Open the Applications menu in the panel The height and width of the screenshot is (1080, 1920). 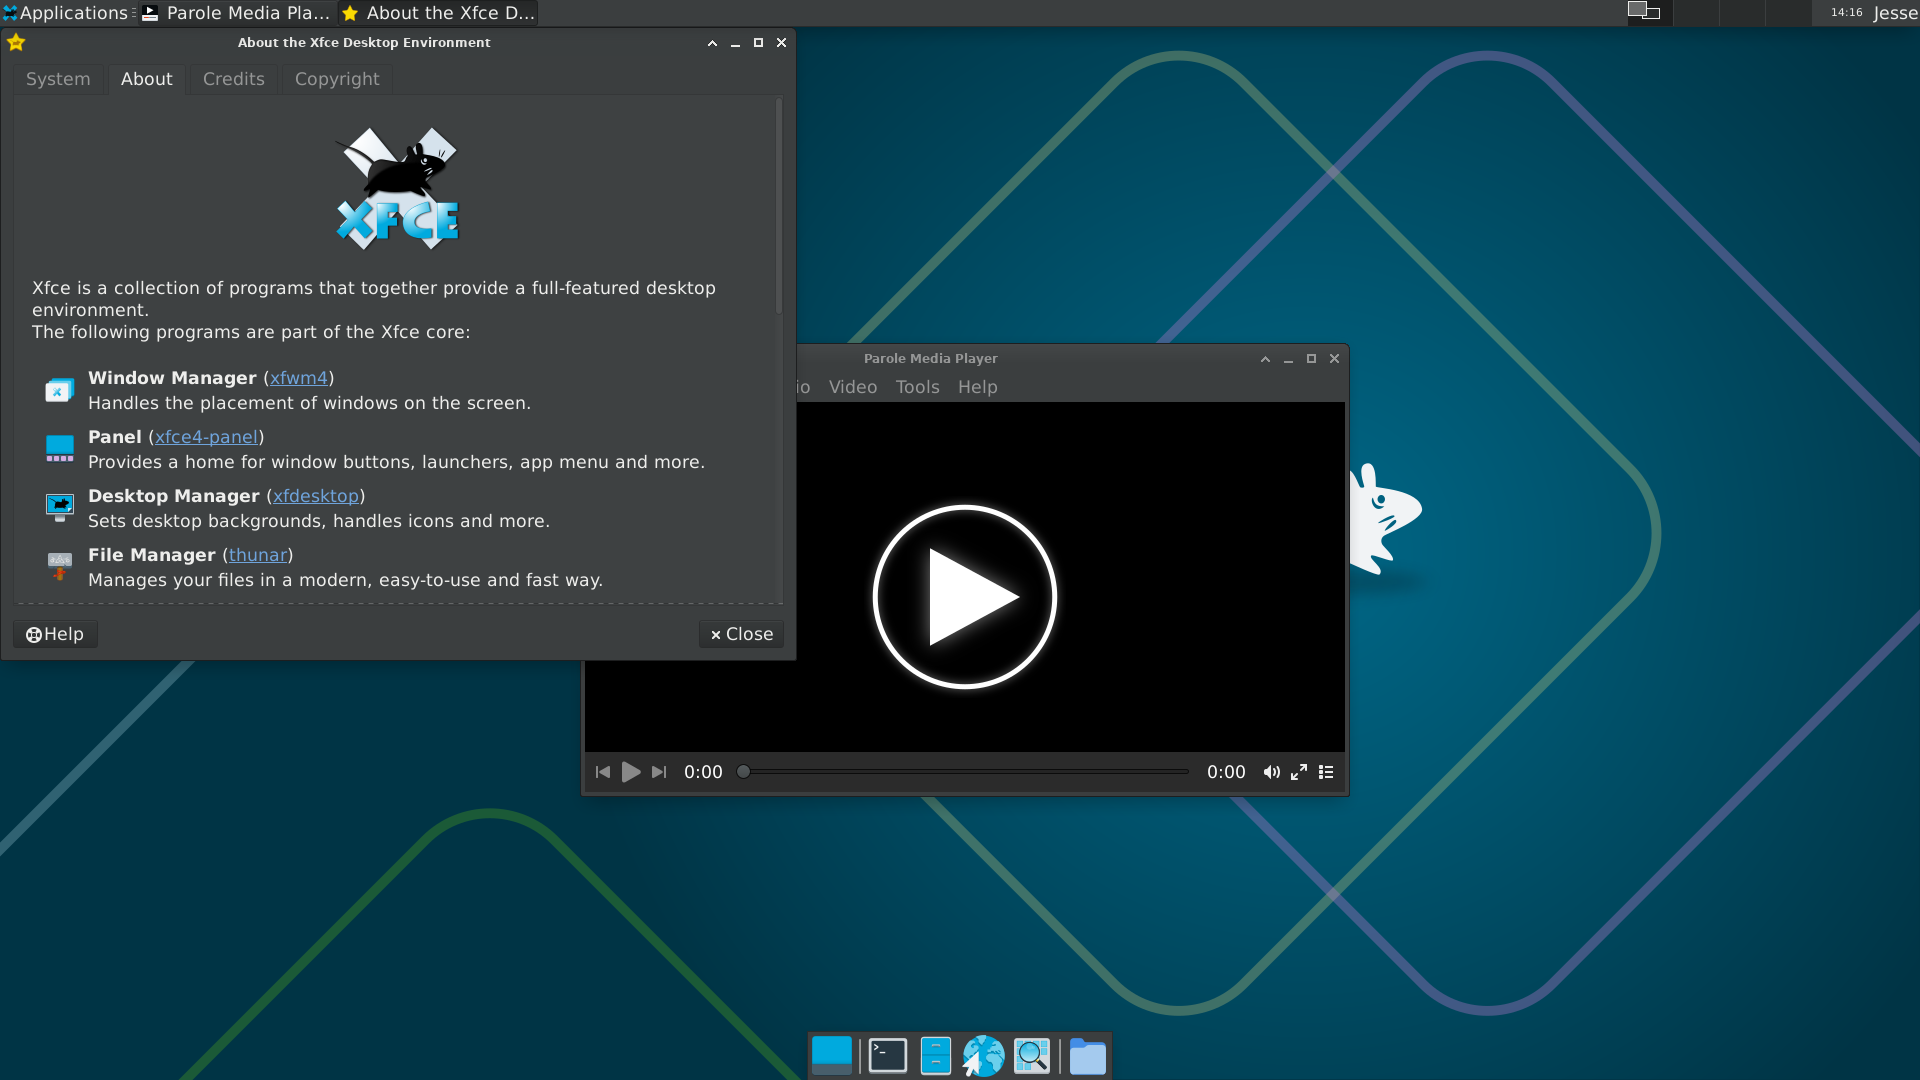[x=68, y=13]
